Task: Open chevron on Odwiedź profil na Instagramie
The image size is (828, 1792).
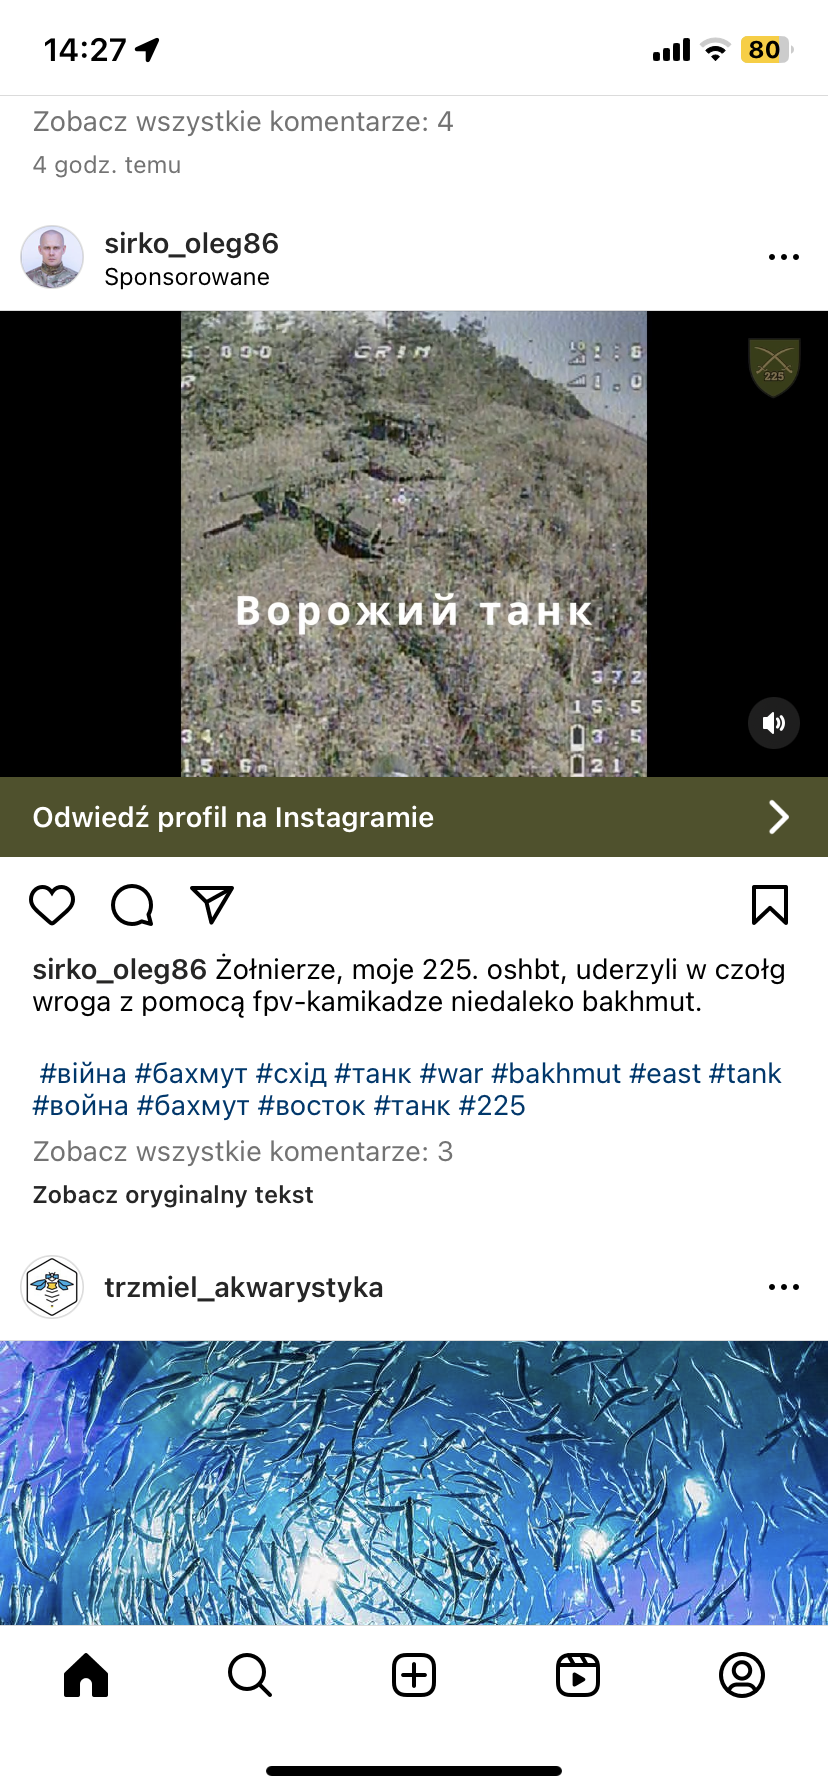Action: click(778, 817)
